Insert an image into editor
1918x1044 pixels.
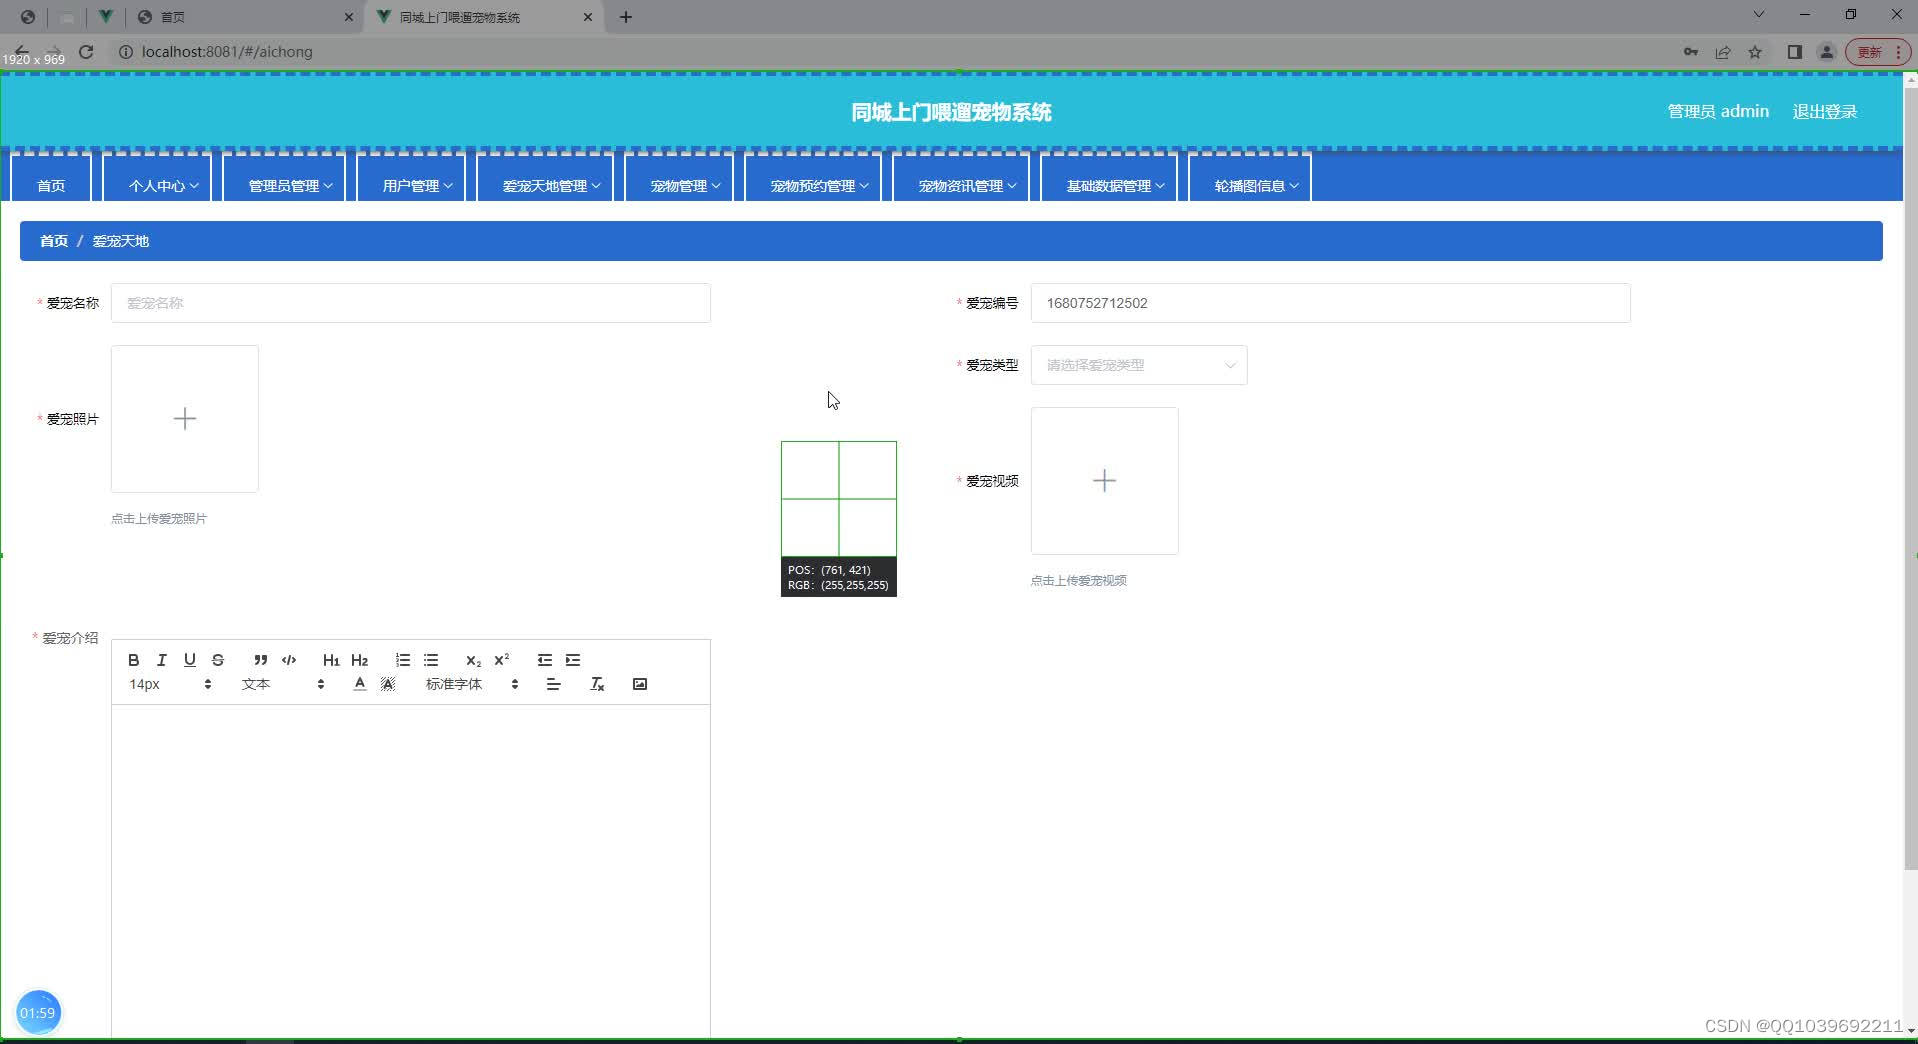point(640,684)
